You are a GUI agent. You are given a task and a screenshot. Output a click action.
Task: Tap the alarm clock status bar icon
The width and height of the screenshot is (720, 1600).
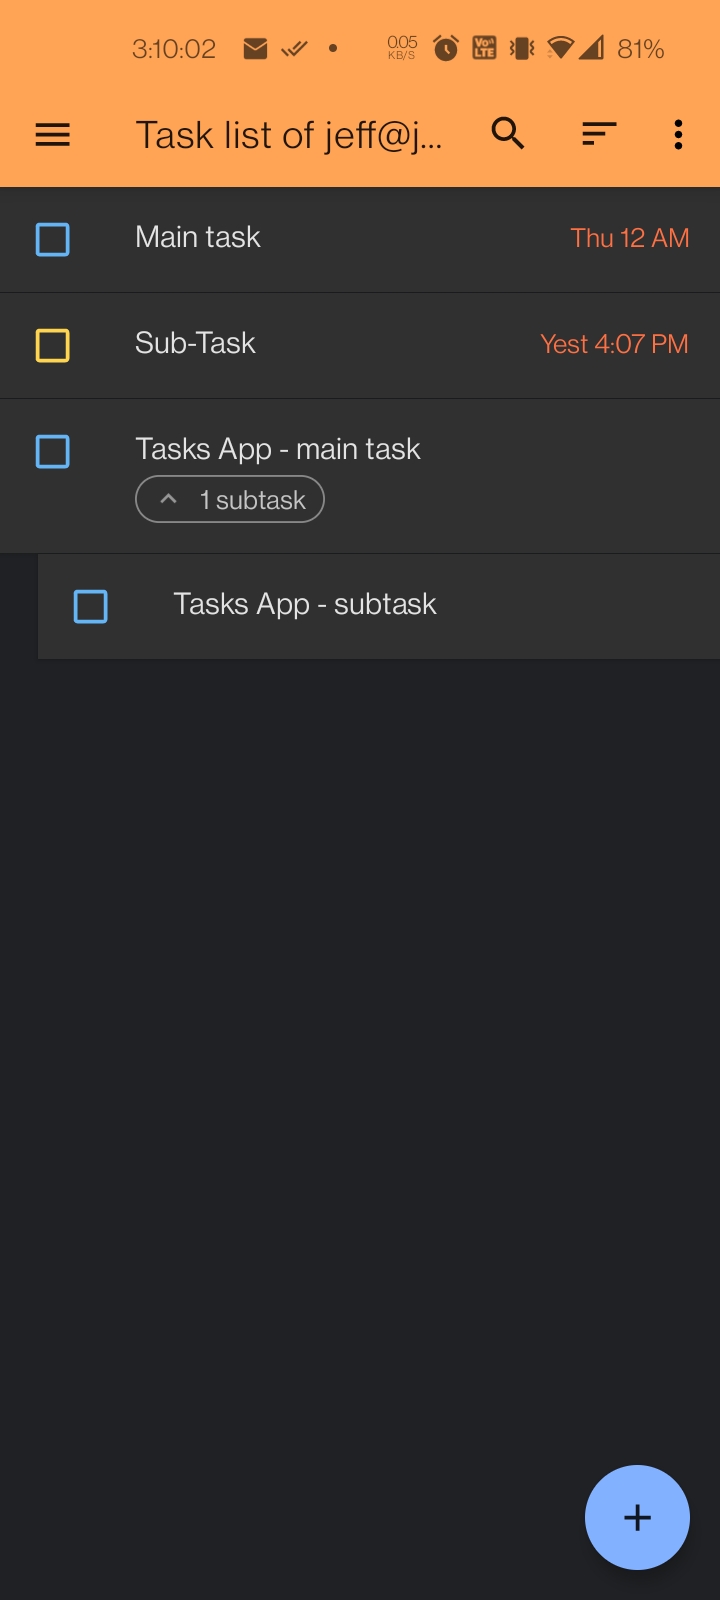(444, 46)
